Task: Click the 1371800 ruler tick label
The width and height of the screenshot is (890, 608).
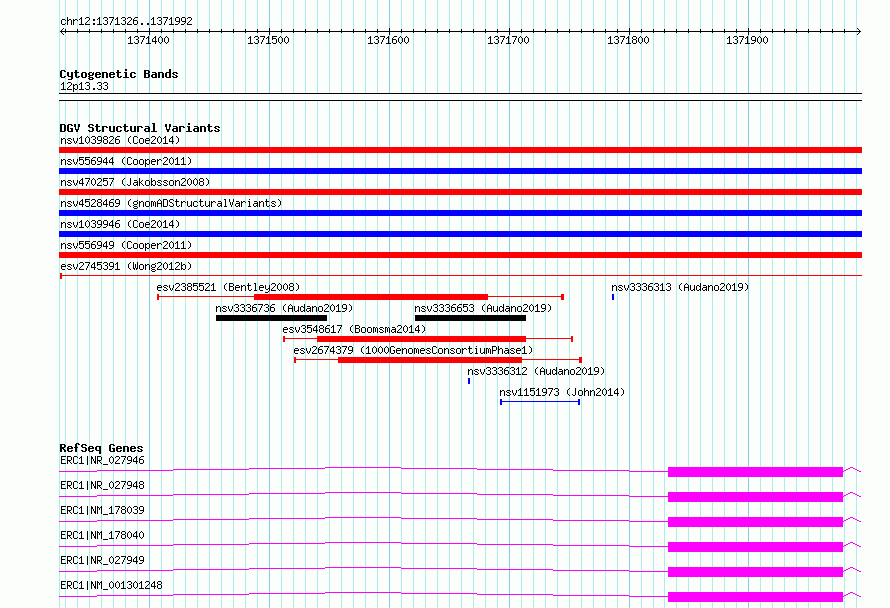Action: (628, 40)
